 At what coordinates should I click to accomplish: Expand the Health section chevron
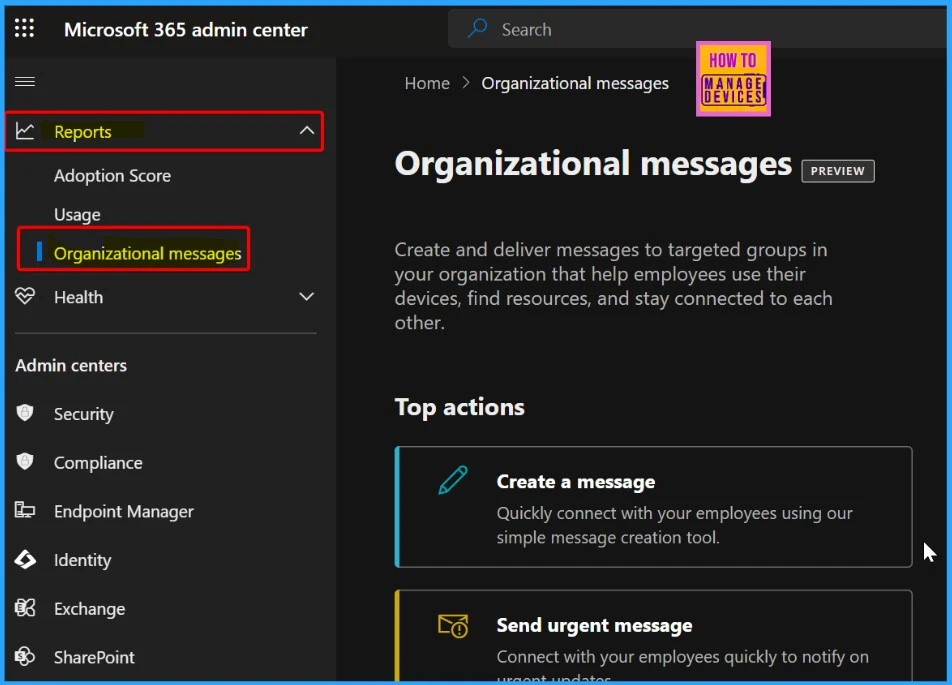[307, 296]
